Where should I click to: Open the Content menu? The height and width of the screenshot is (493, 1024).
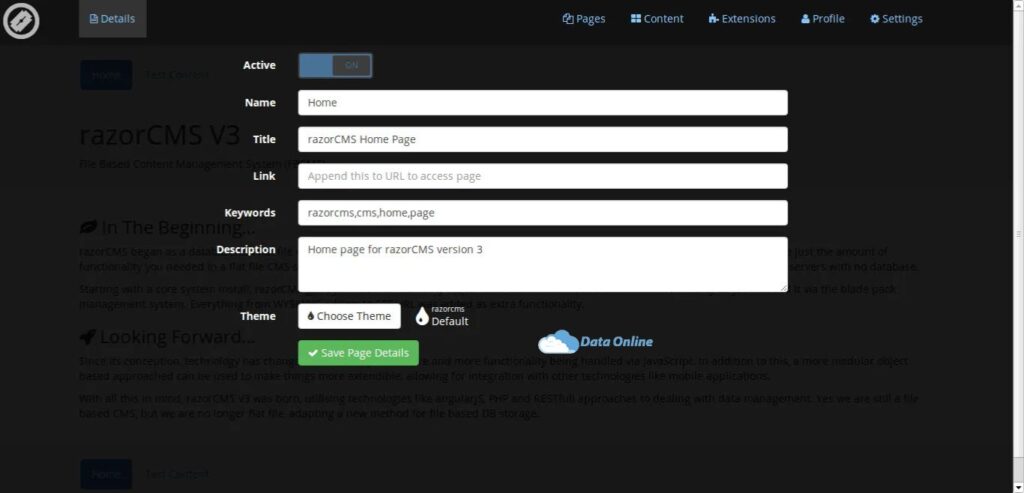coord(657,19)
